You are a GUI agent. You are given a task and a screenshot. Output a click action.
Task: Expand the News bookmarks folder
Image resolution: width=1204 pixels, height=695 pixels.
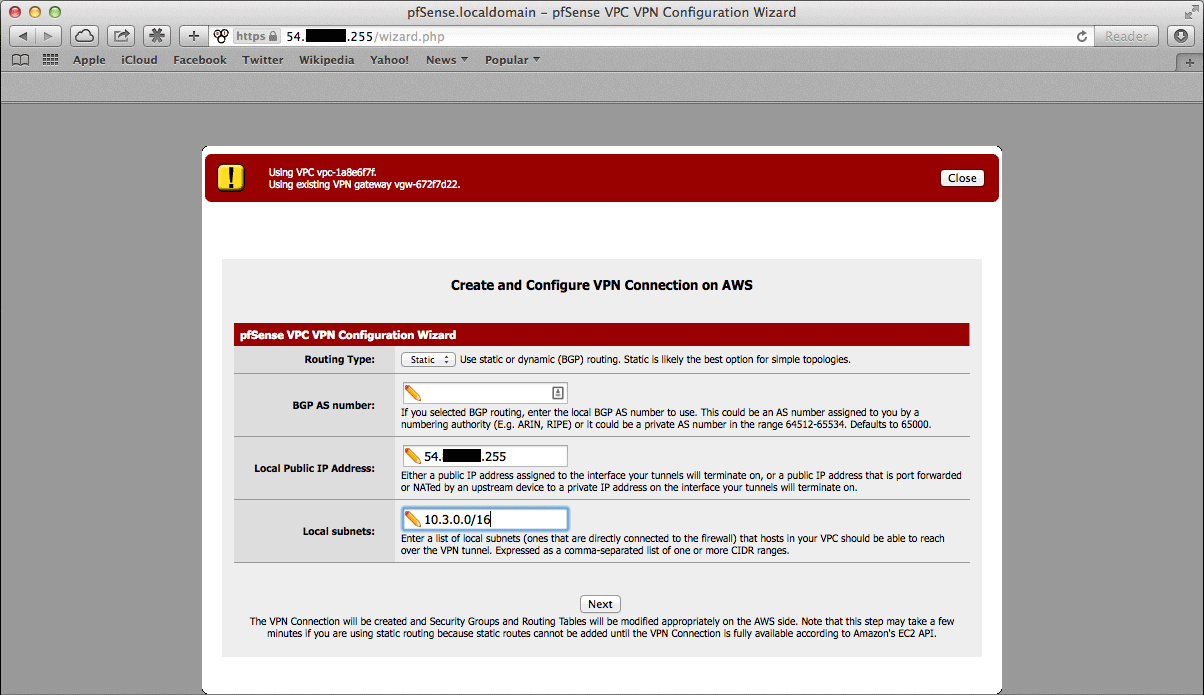pos(446,60)
